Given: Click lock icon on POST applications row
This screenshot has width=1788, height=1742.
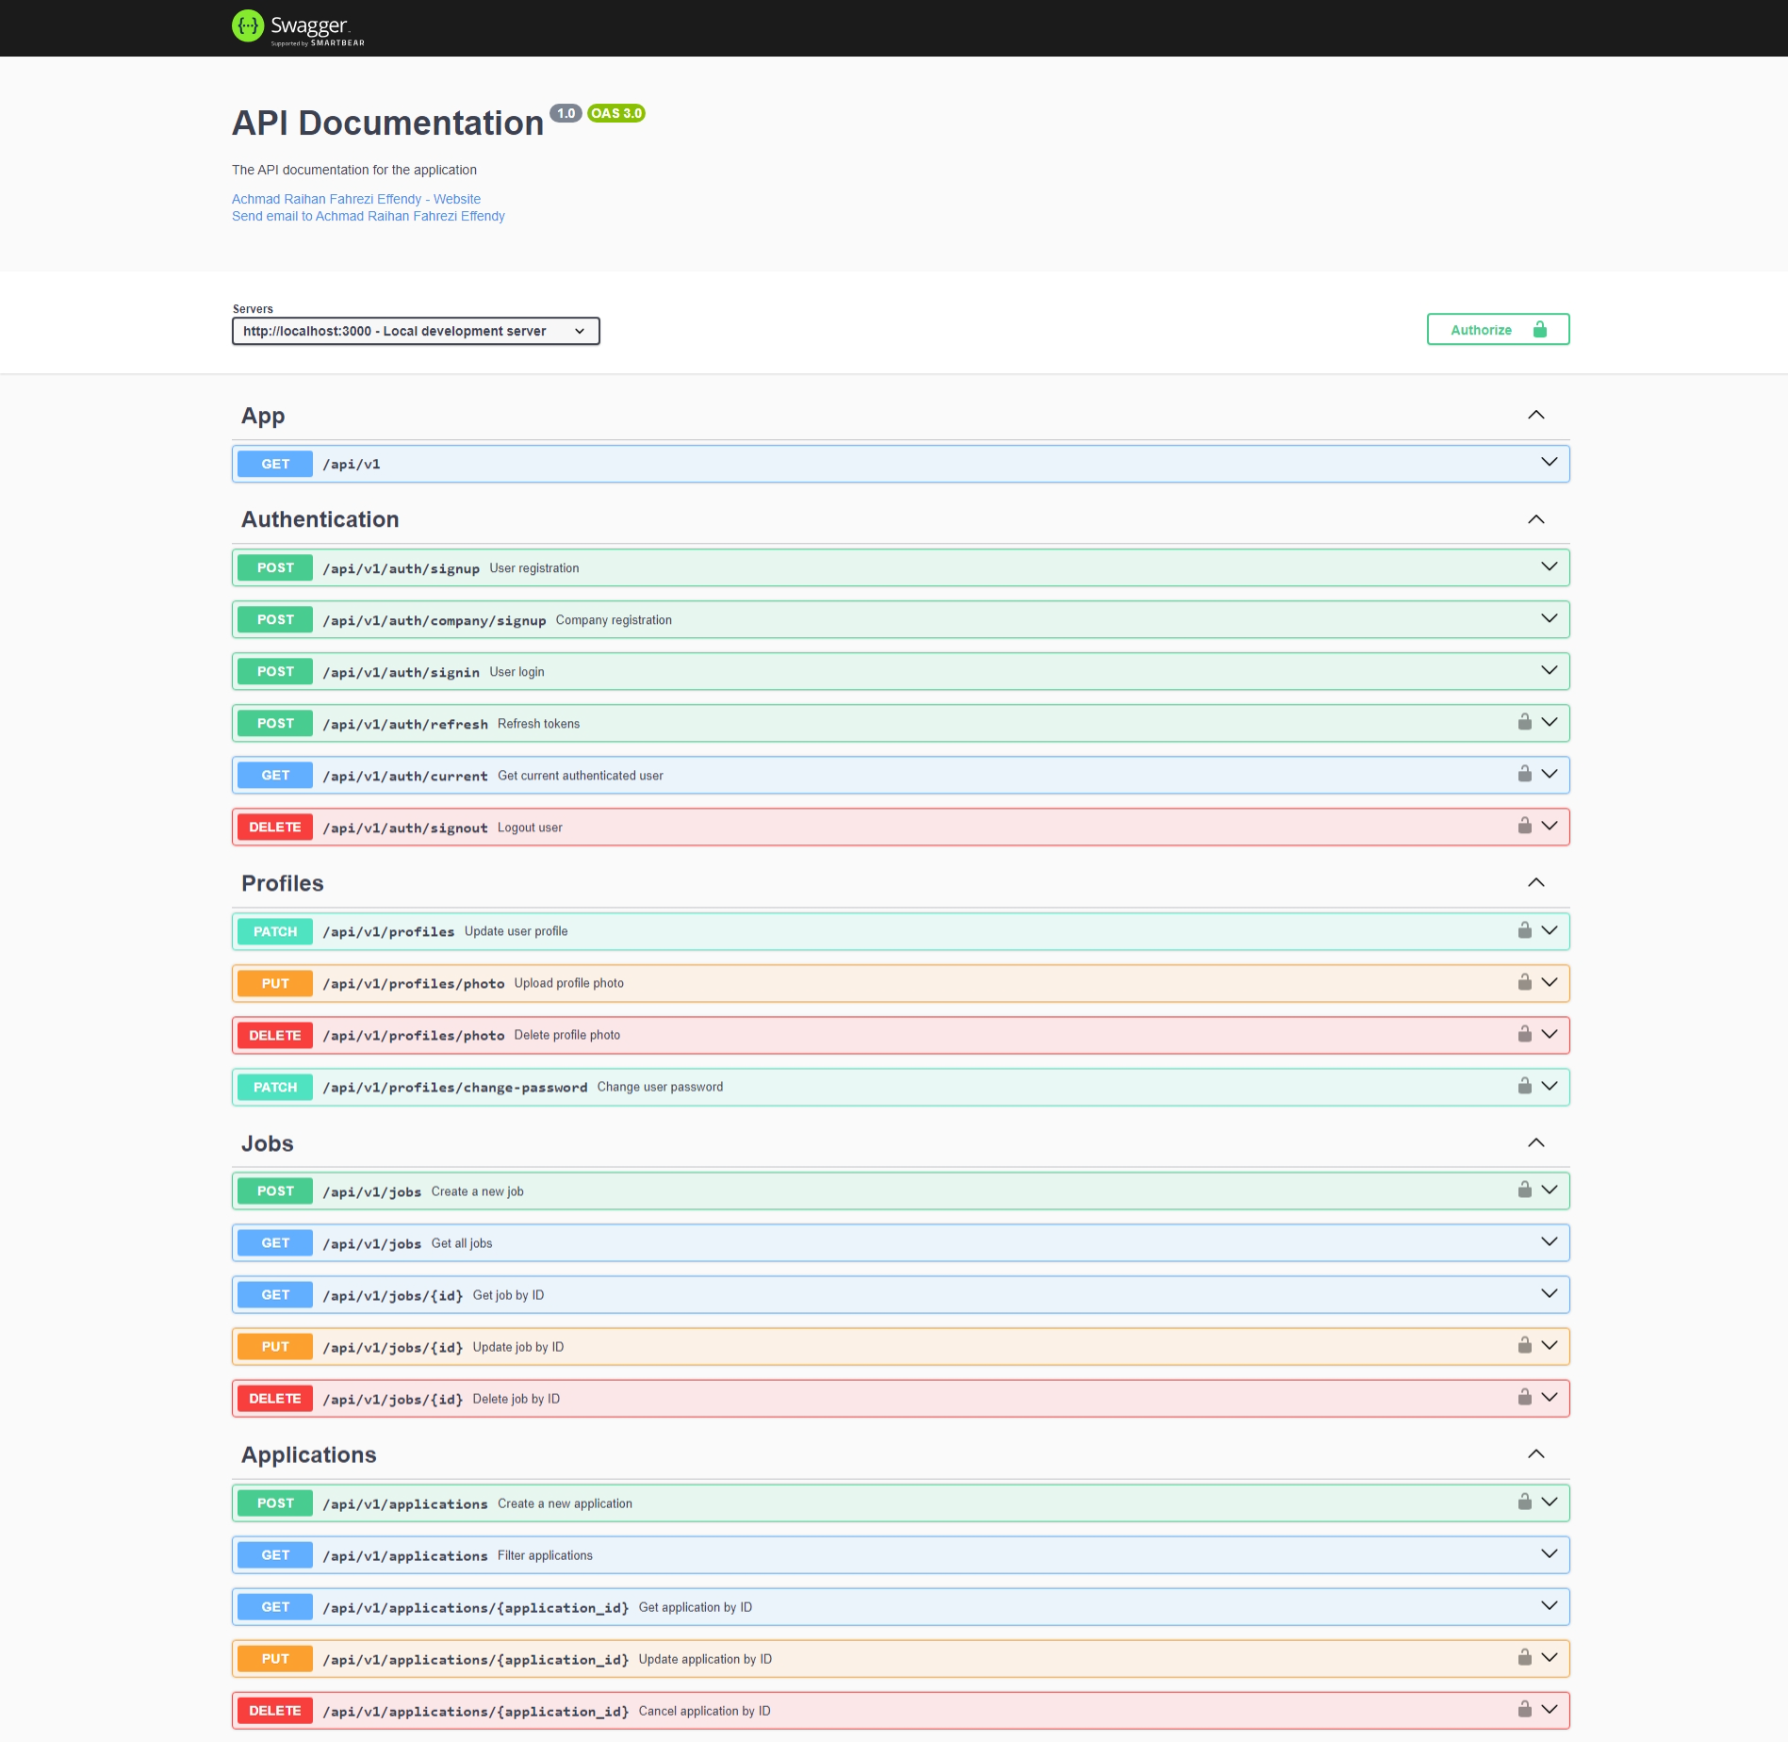Looking at the screenshot, I should 1524,1502.
